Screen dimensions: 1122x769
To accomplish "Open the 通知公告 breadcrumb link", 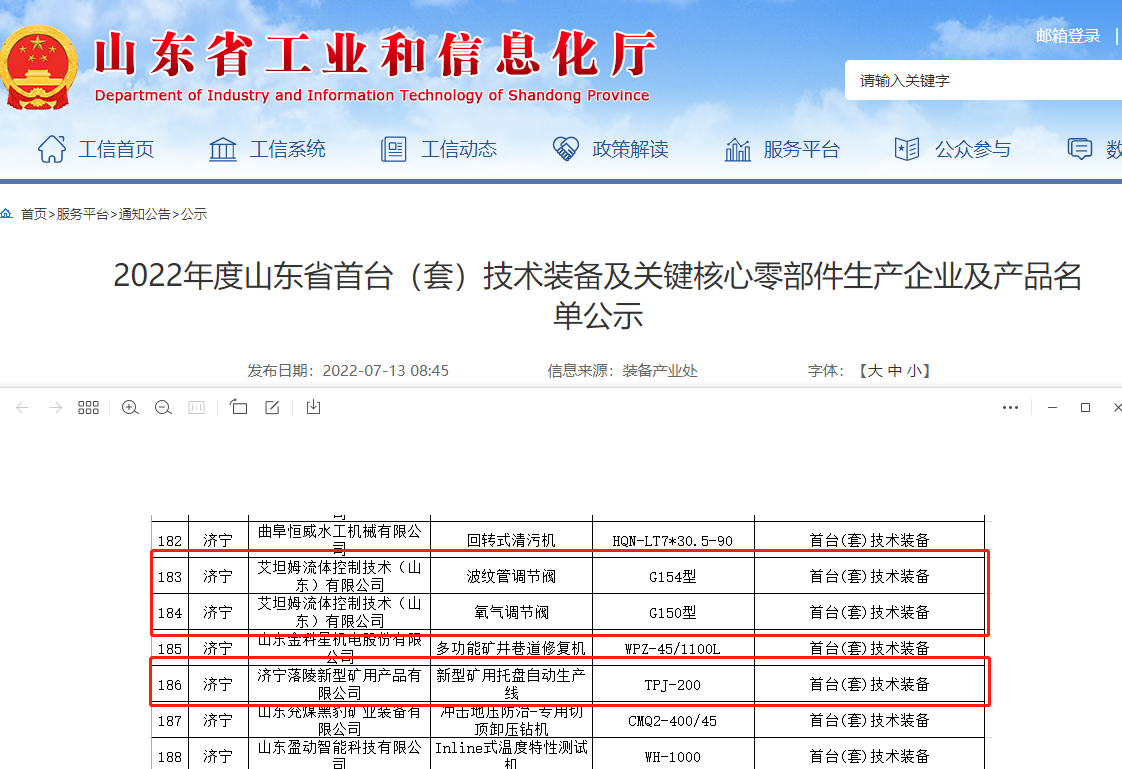I will point(144,213).
